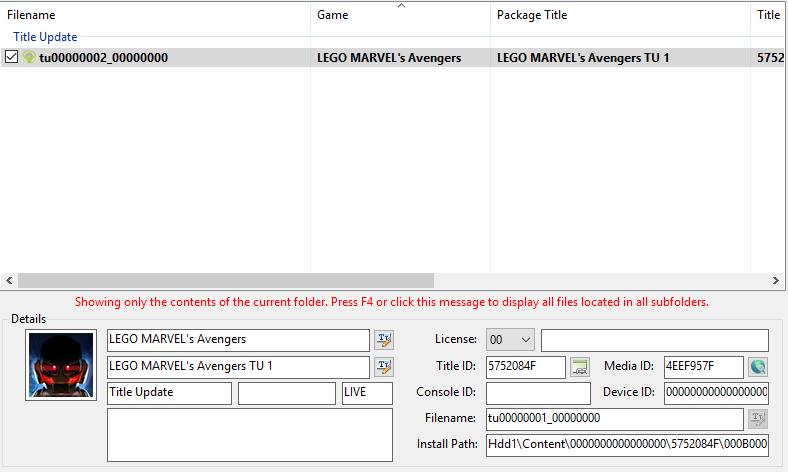
Task: Click the empty Console ID field
Action: click(x=538, y=393)
